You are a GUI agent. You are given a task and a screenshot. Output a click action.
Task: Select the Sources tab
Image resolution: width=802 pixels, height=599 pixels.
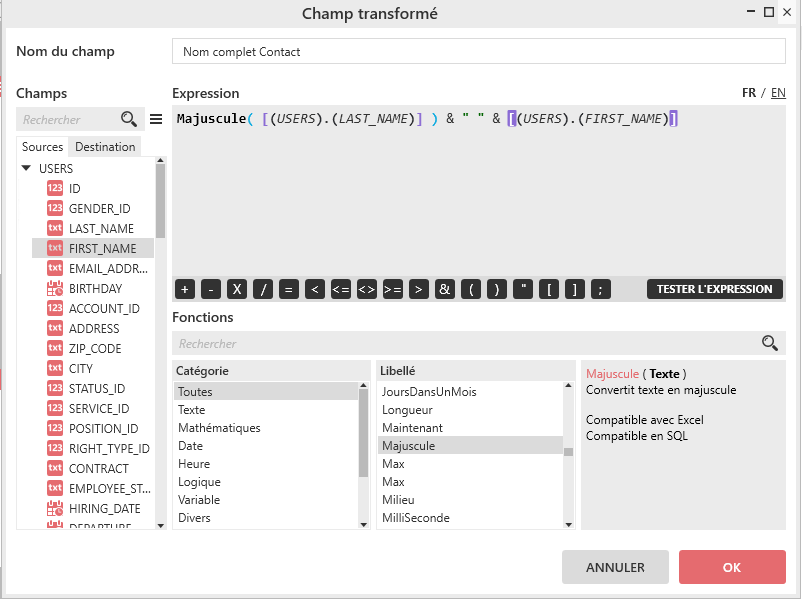[42, 147]
